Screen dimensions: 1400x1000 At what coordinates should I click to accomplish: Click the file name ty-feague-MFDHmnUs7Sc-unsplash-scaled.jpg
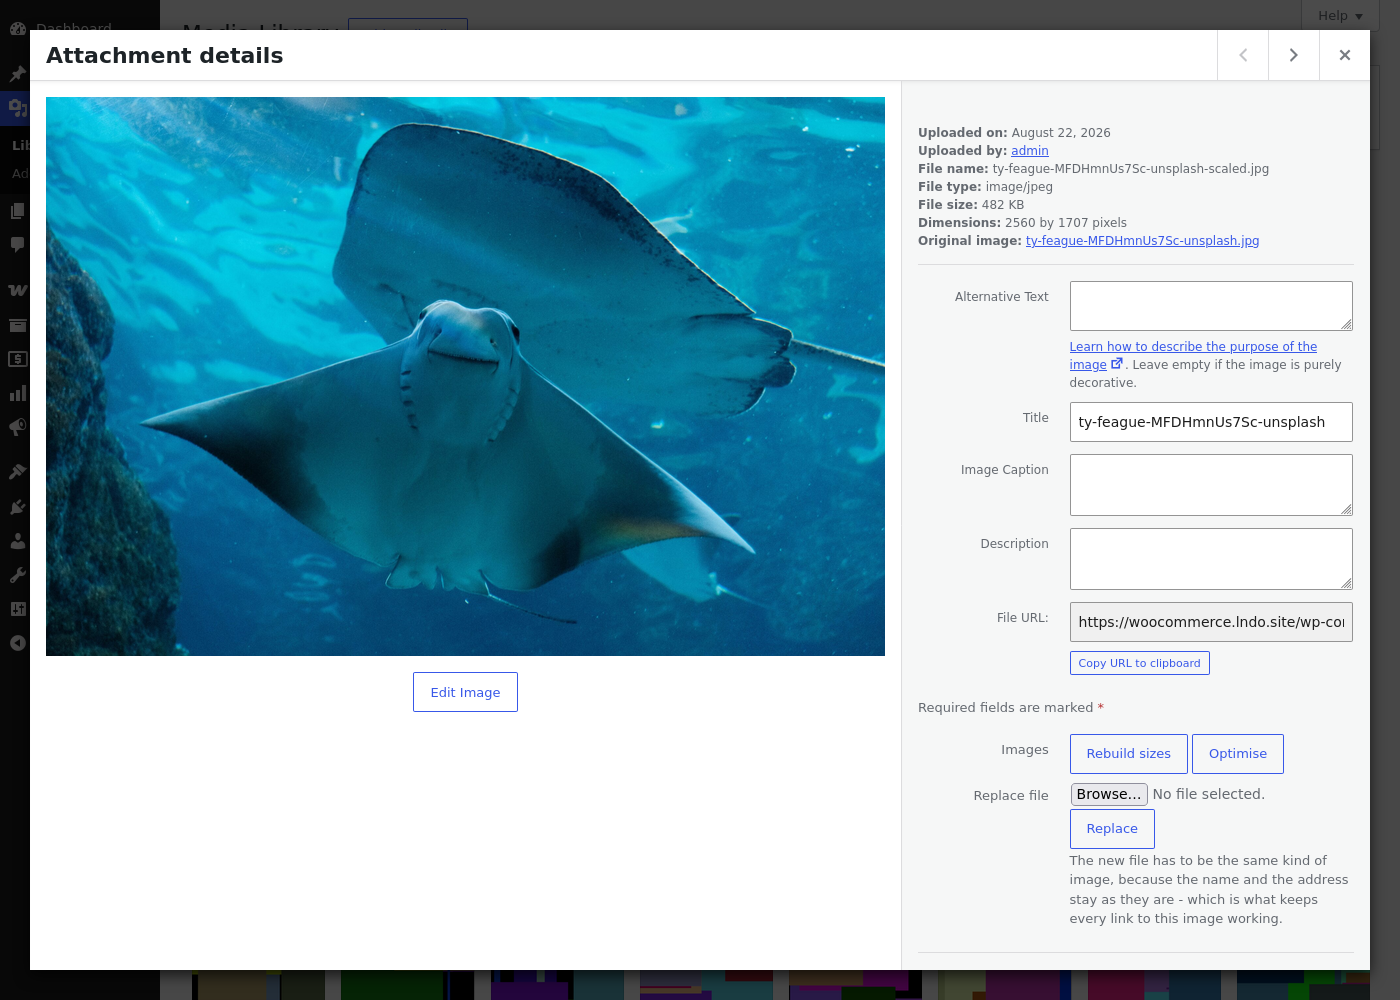click(1130, 169)
